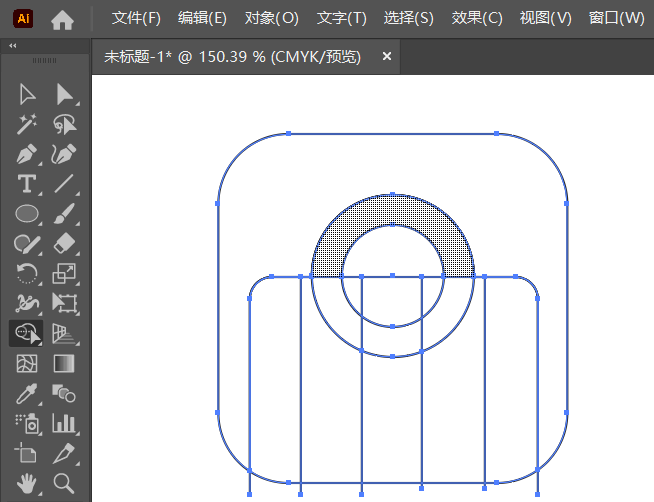Select the Perspective Grid tool

[x=64, y=334]
